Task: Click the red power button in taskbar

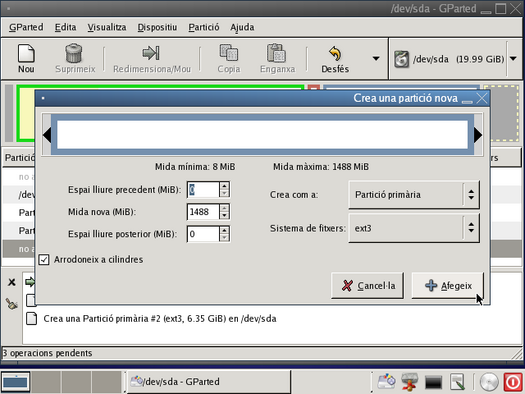Action: pyautogui.click(x=513, y=382)
